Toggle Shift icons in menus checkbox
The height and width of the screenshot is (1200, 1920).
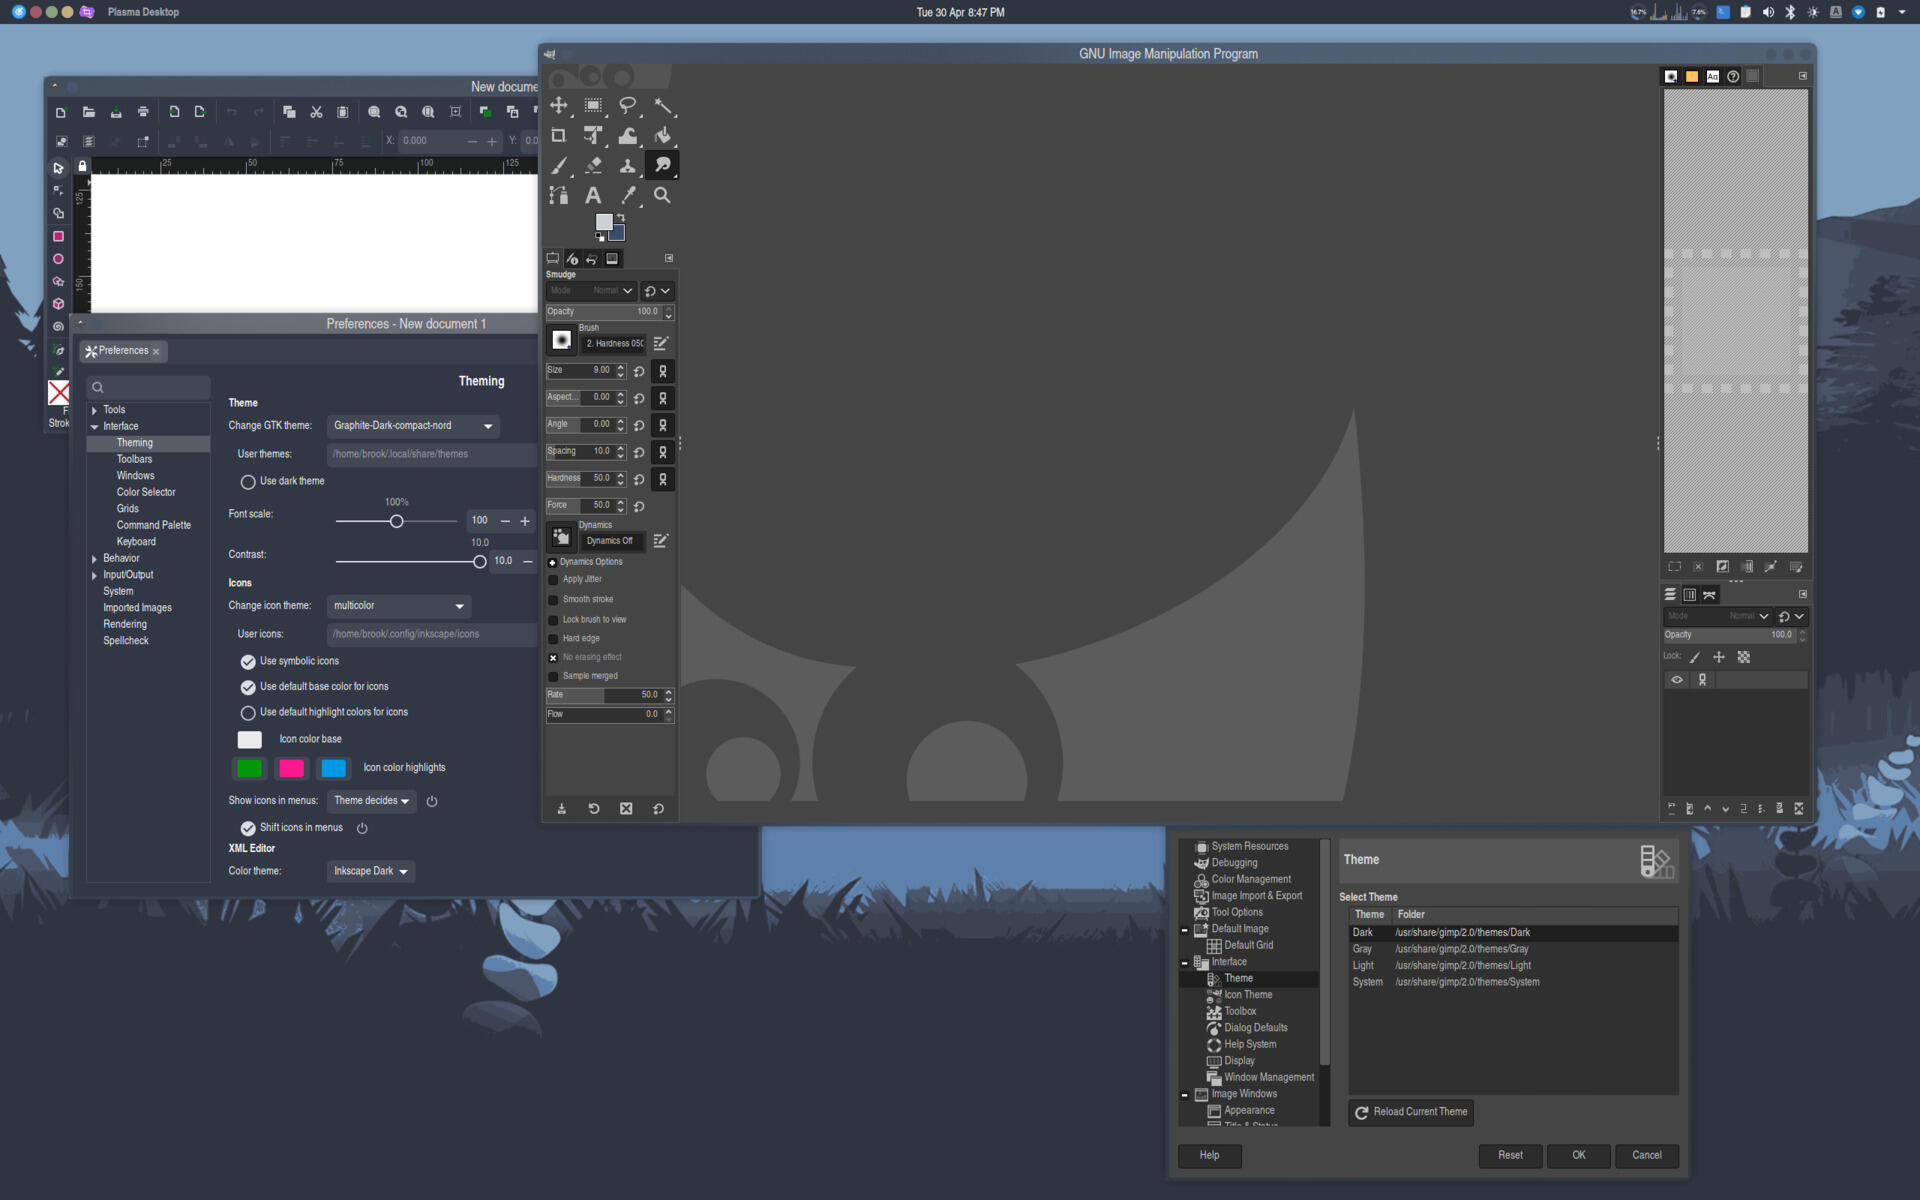click(x=248, y=828)
